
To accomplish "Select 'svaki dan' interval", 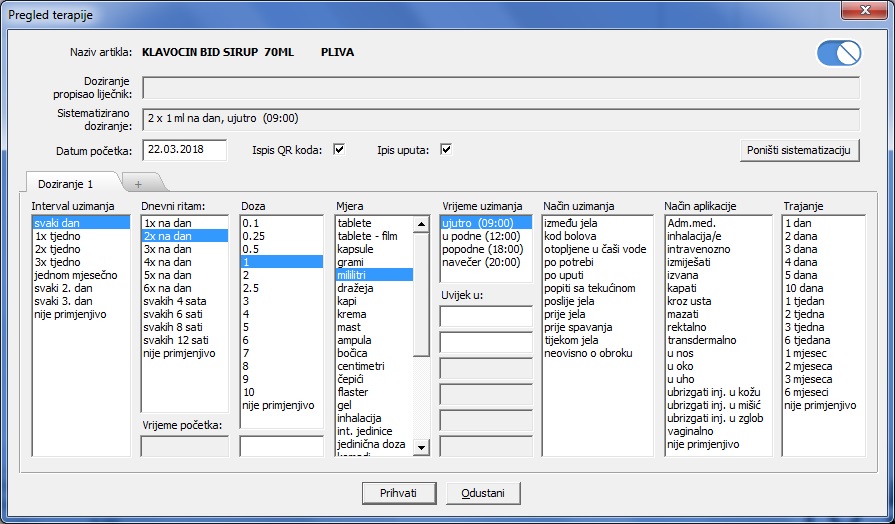I will [x=81, y=223].
